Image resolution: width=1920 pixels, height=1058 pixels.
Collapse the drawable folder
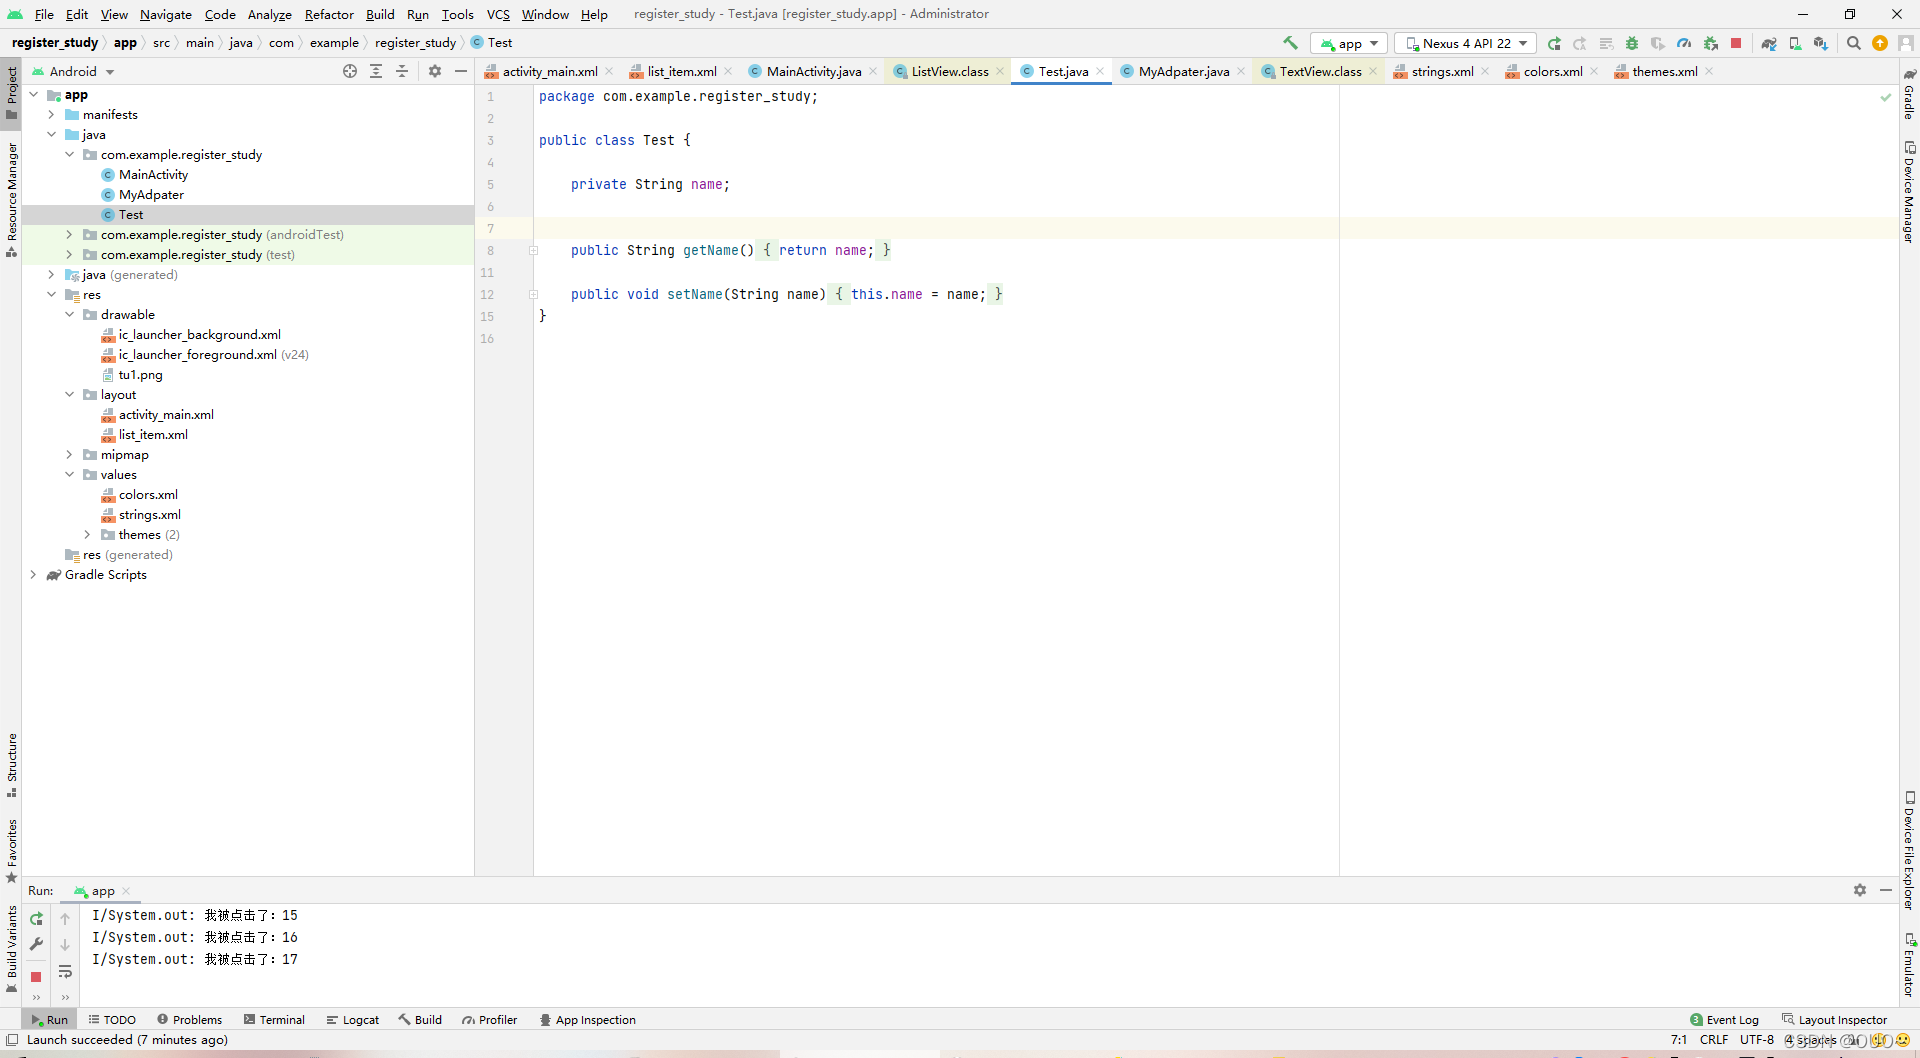pyautogui.click(x=70, y=315)
